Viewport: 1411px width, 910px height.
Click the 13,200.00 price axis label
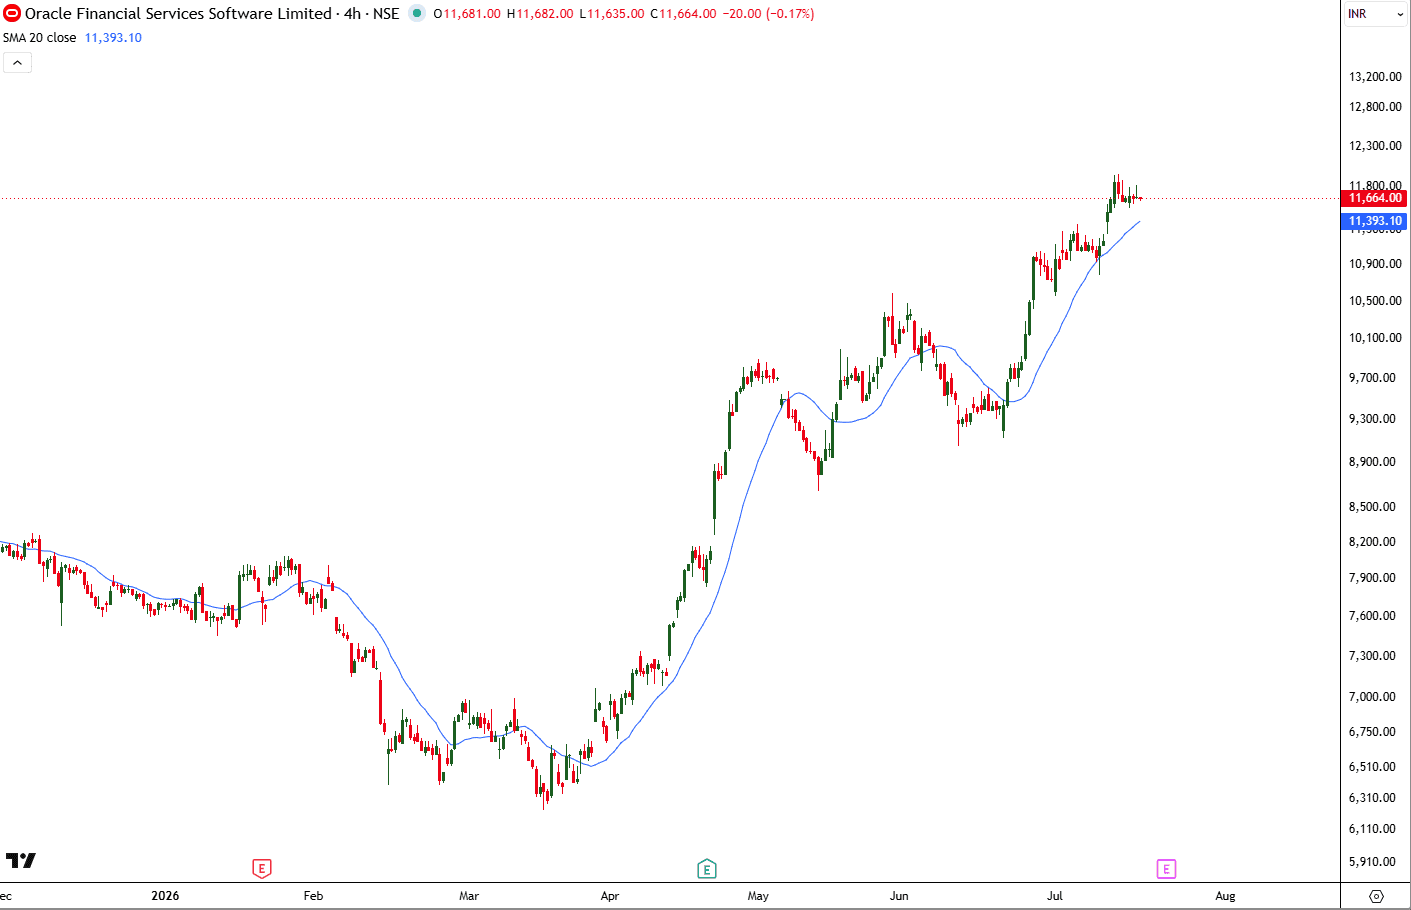point(1375,77)
